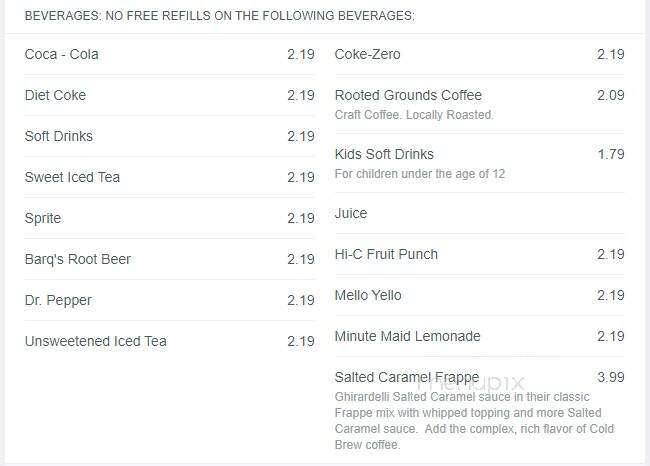
Task: Select the Coca - Cola menu item
Action: pyautogui.click(x=169, y=54)
